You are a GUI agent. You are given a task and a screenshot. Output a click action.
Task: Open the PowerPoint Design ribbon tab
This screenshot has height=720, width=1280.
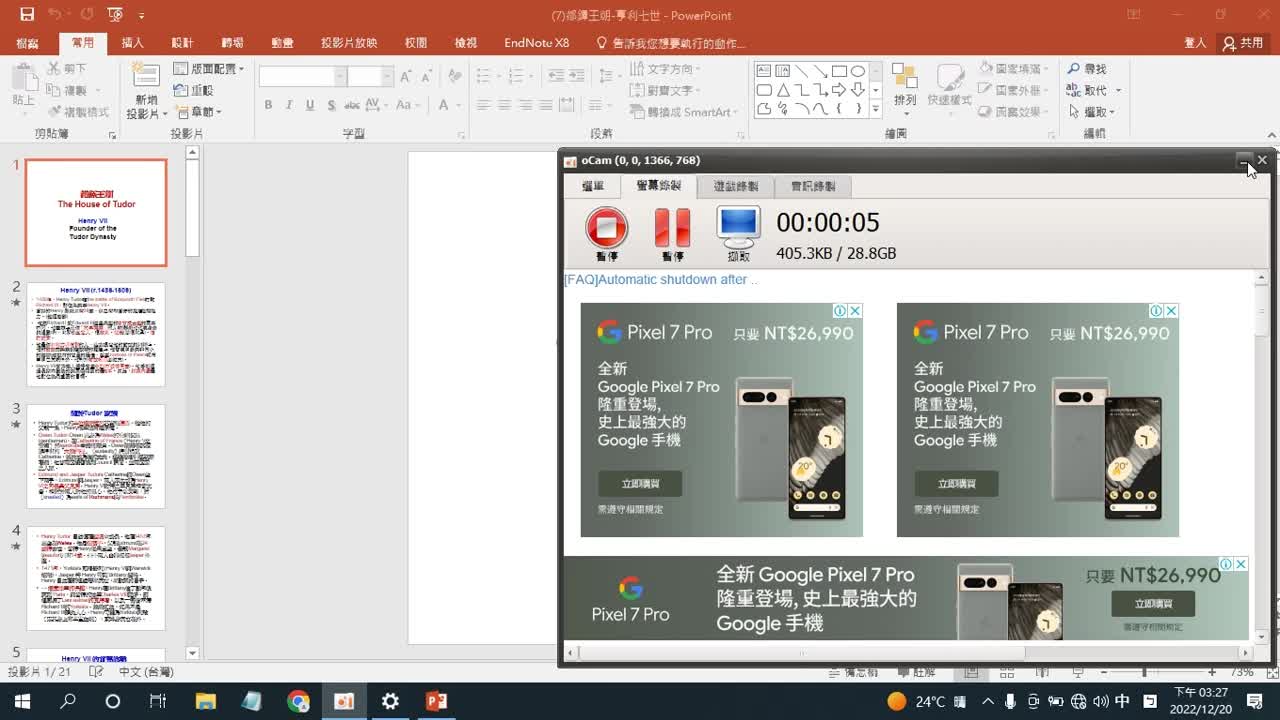tap(182, 43)
